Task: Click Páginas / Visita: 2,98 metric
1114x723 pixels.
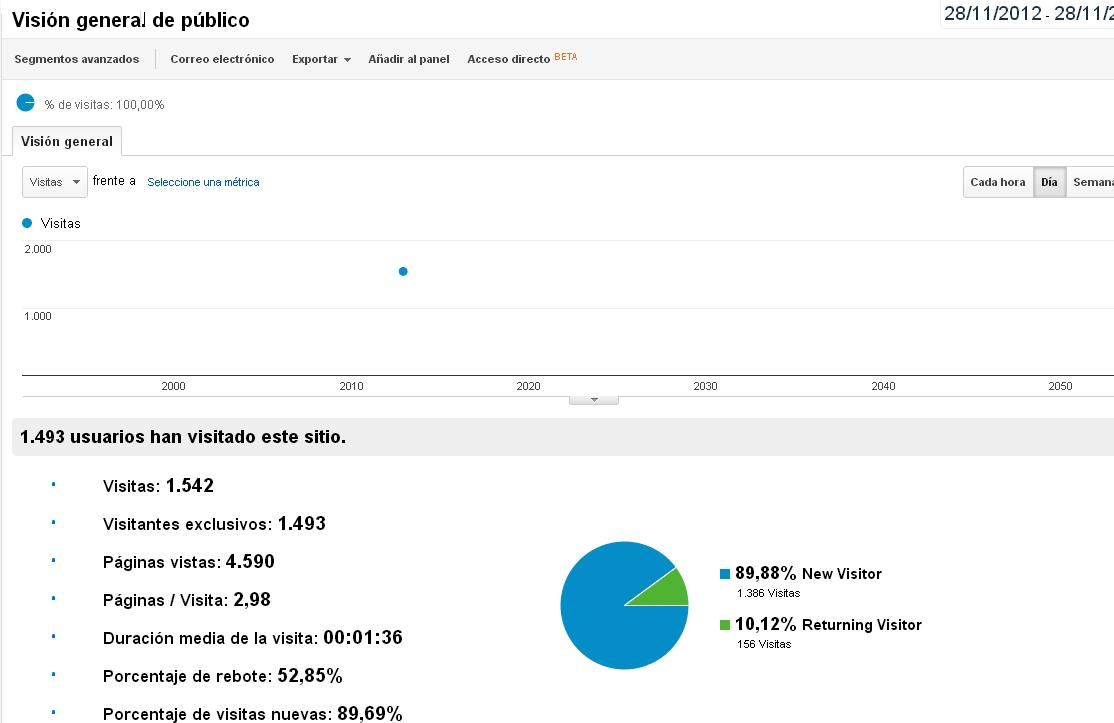Action: coord(187,600)
